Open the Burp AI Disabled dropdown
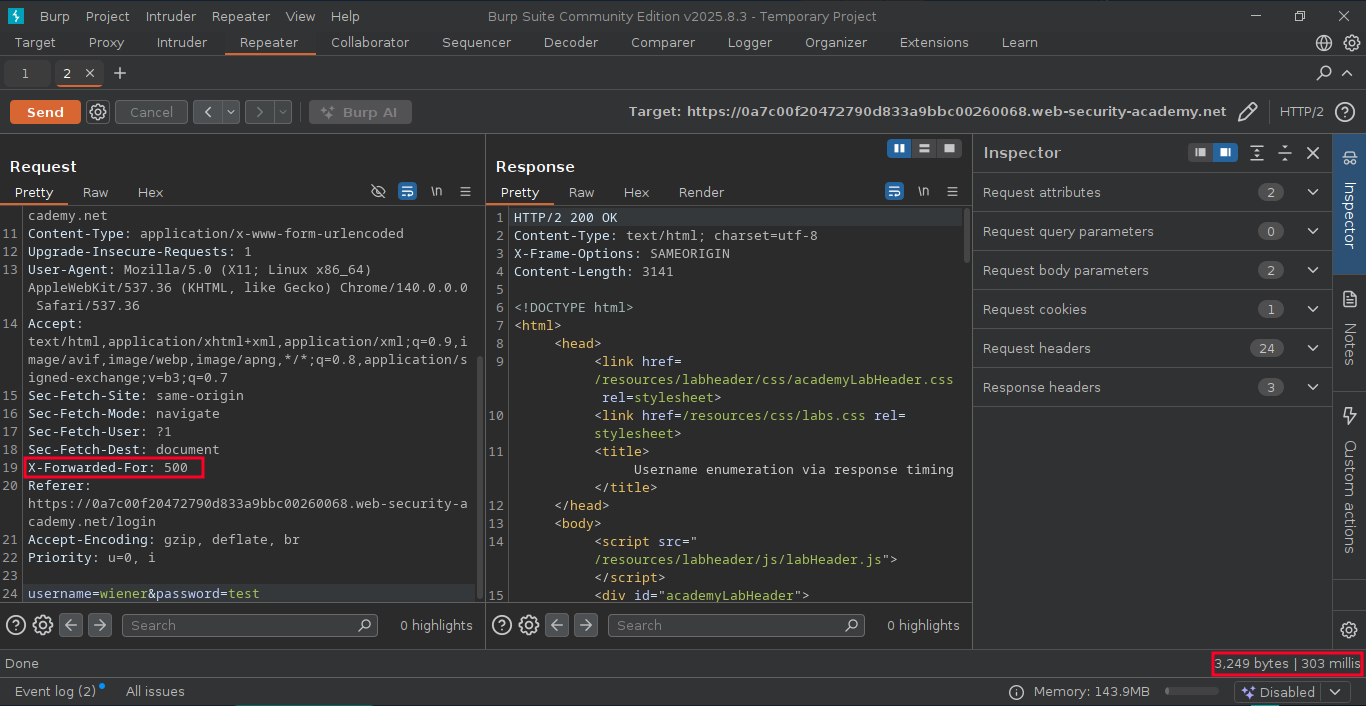Viewport: 1366px width, 706px height. [x=1336, y=692]
